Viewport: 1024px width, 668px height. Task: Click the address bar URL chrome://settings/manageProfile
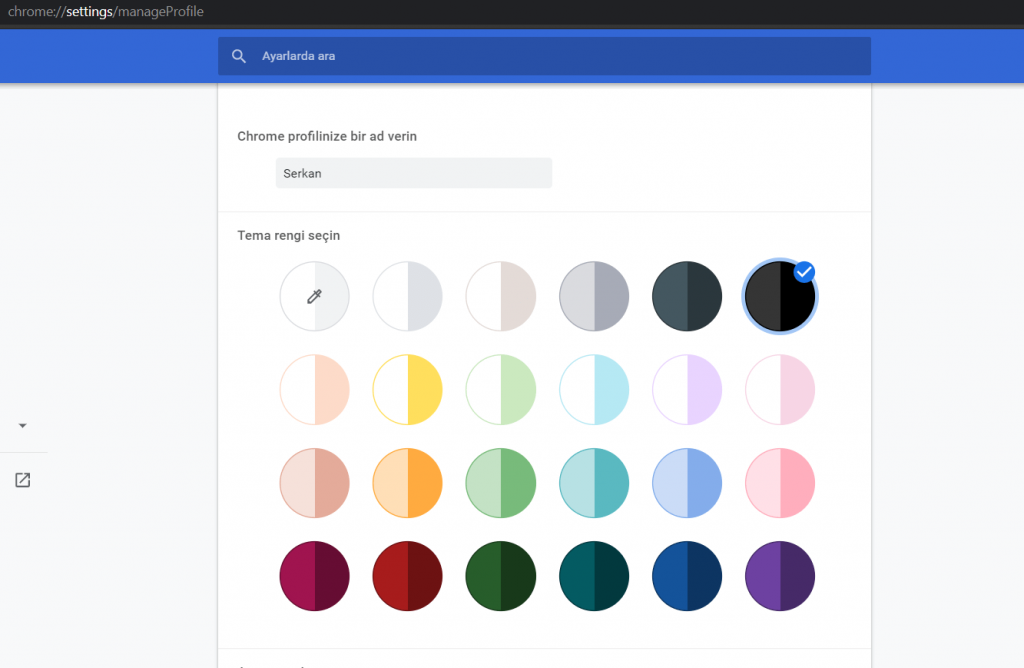tap(106, 12)
